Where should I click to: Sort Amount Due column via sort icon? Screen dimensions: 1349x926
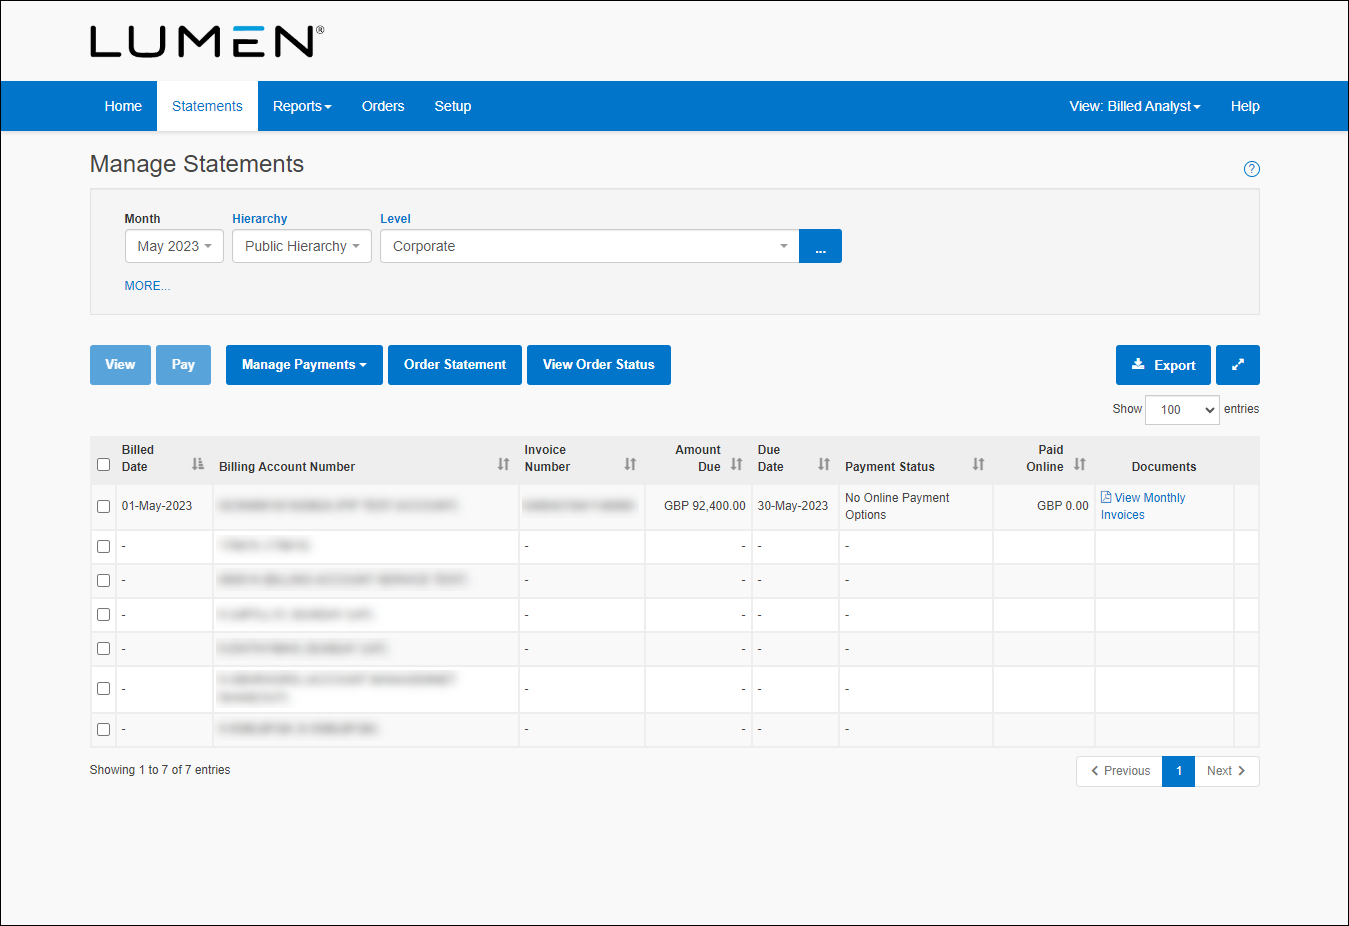pos(735,463)
